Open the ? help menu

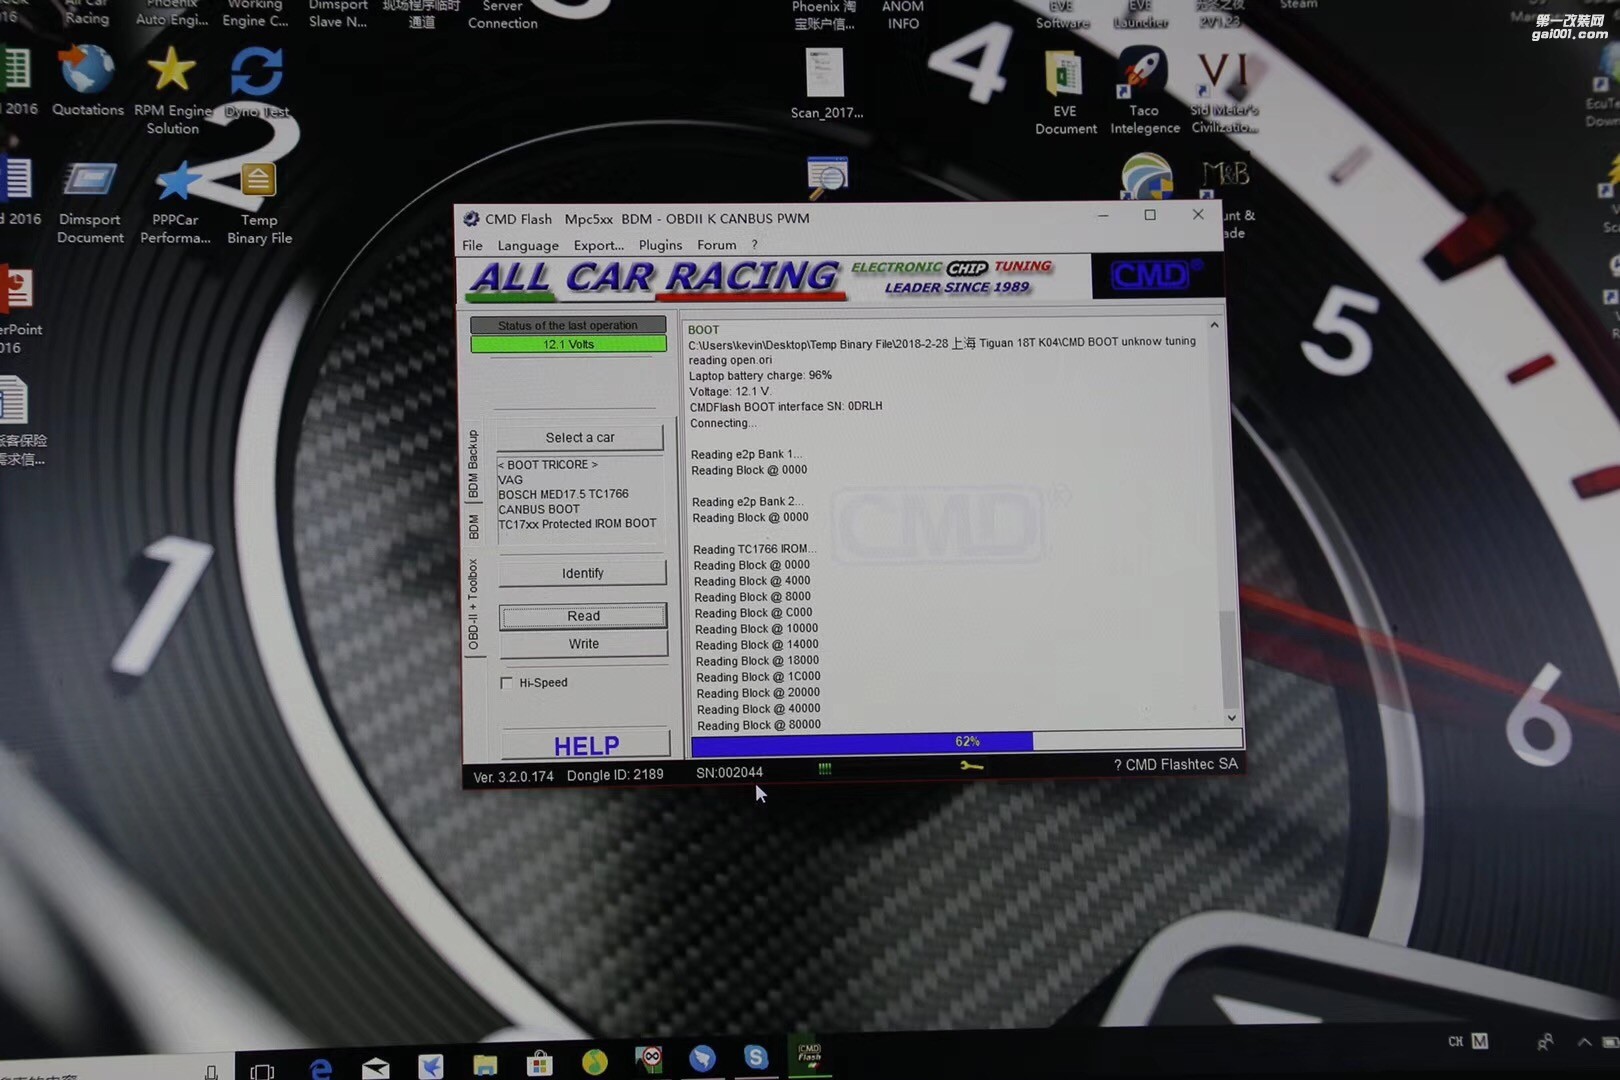pos(755,245)
